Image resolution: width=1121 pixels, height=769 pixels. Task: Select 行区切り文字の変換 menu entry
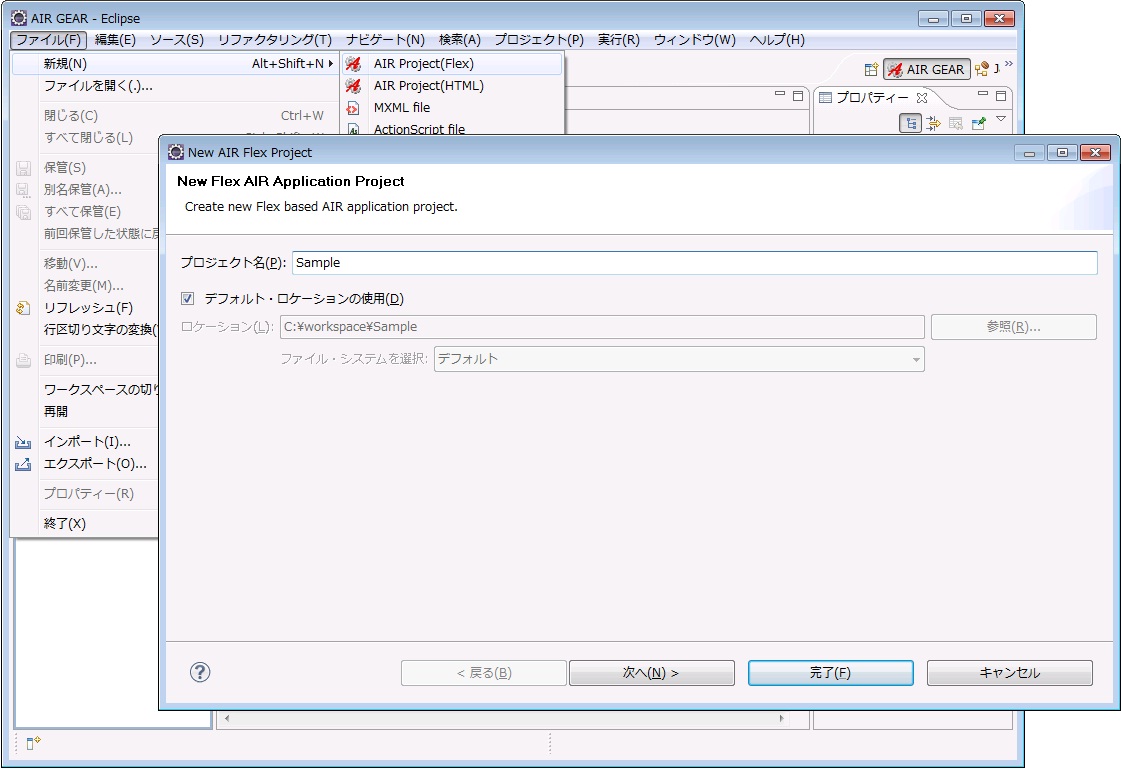(86, 329)
